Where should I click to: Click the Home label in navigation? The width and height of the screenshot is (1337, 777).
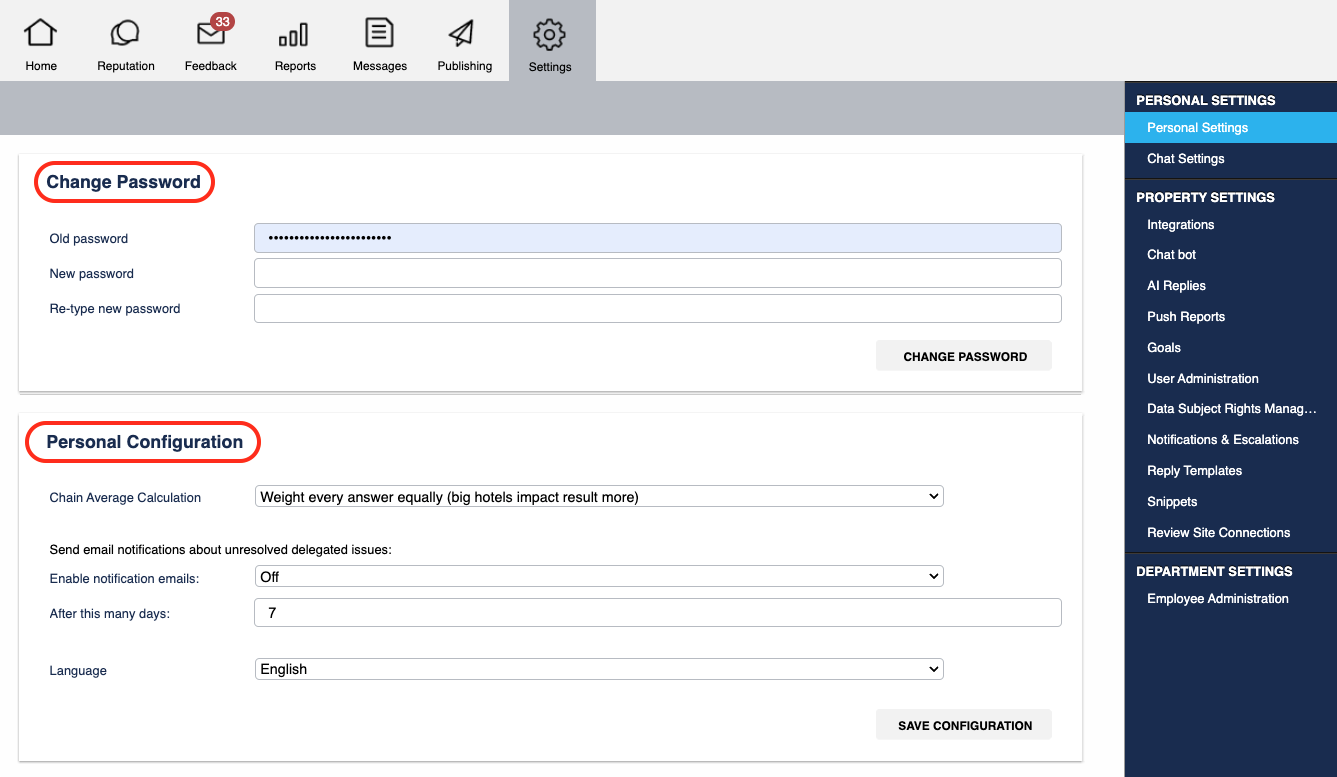(41, 66)
